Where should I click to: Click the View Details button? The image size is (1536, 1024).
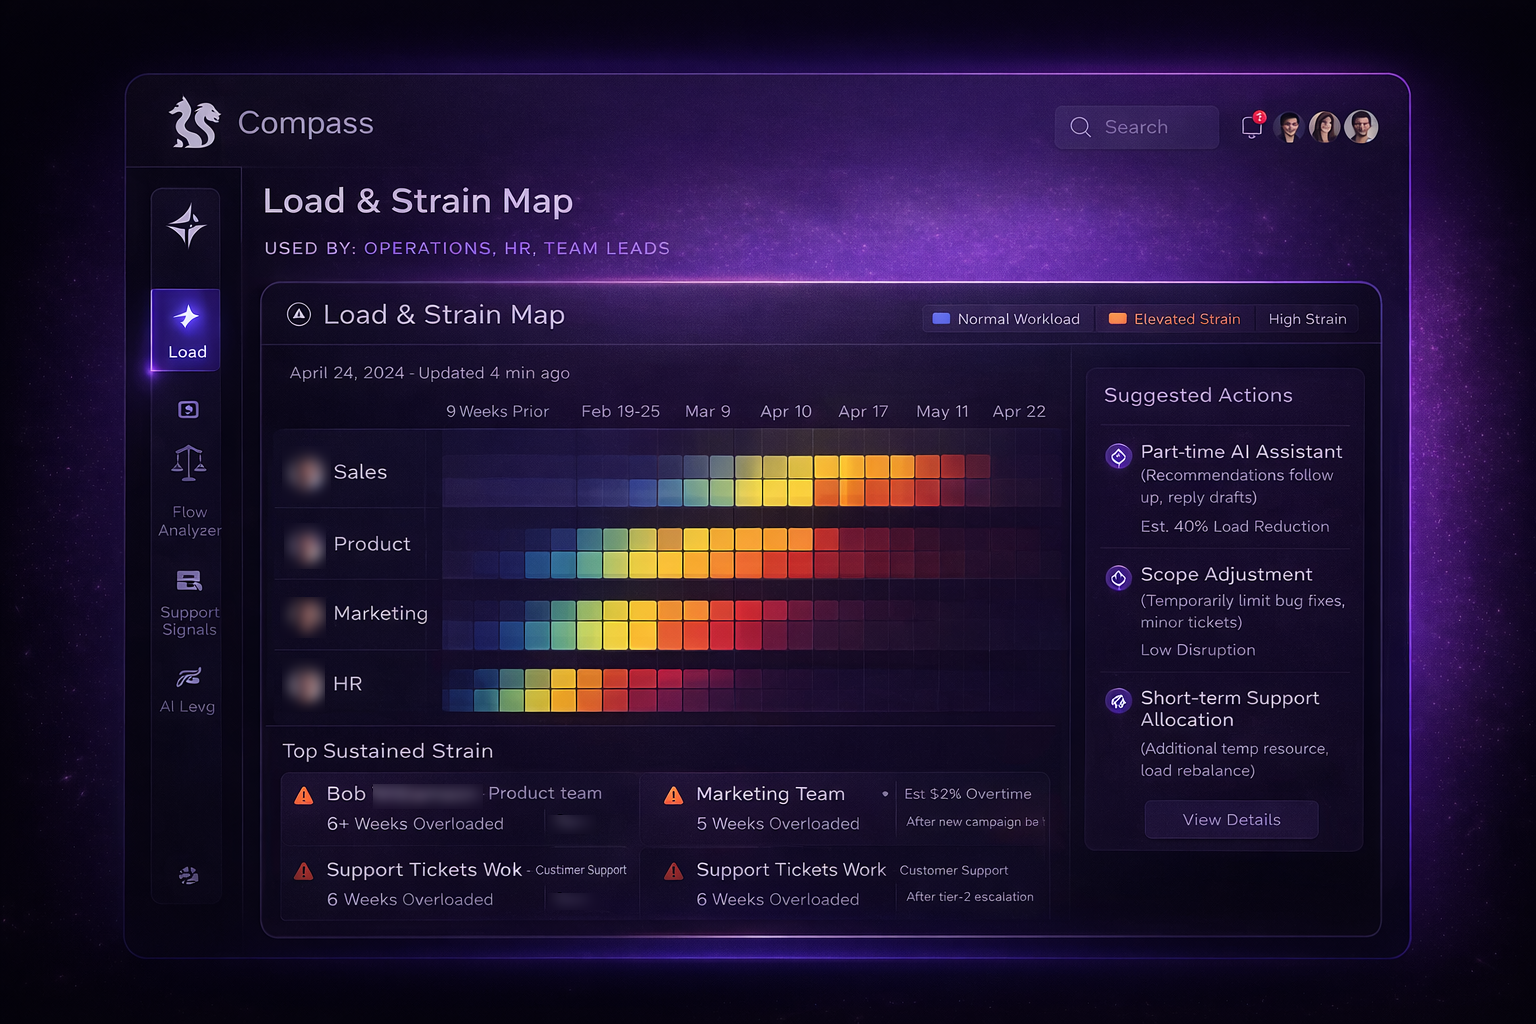(1231, 820)
